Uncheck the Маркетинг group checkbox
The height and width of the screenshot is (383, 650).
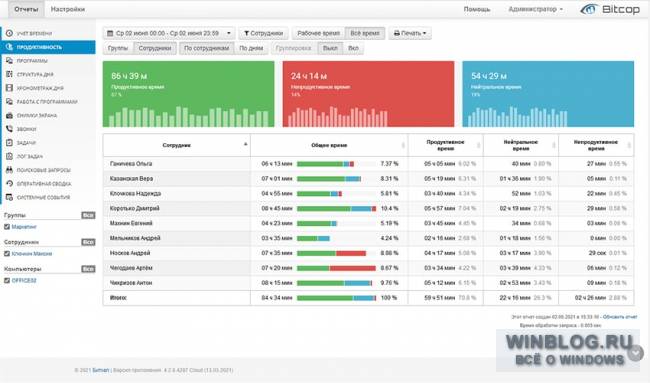tap(7, 227)
